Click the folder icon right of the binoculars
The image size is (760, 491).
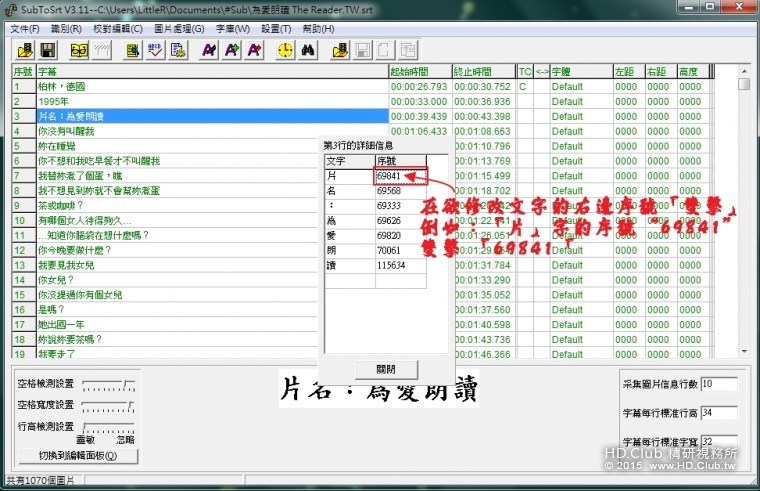click(340, 50)
